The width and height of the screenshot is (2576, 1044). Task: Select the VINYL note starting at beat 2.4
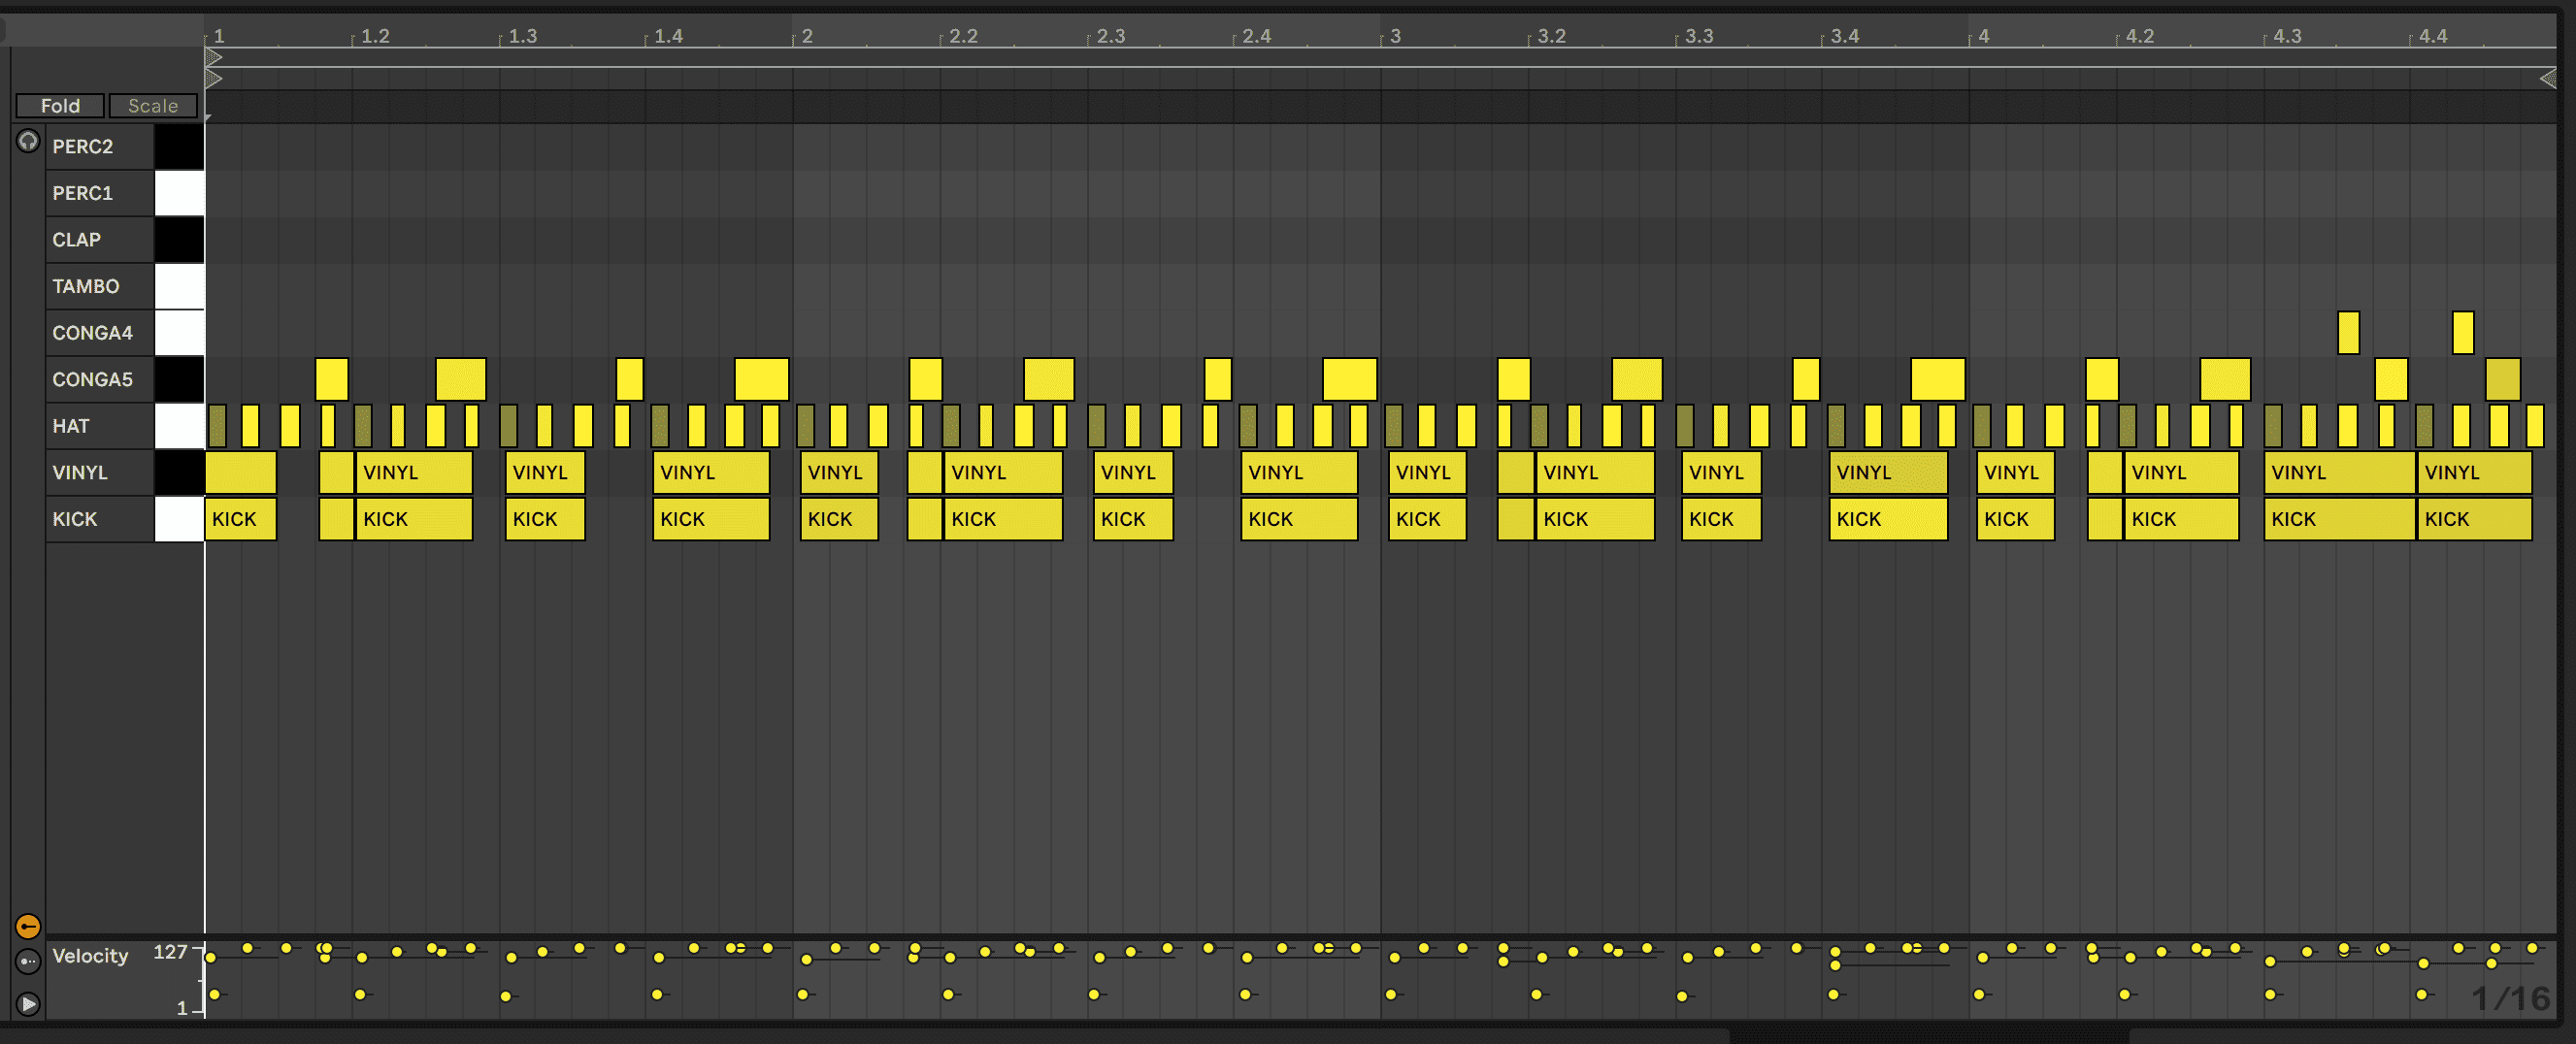coord(1299,472)
